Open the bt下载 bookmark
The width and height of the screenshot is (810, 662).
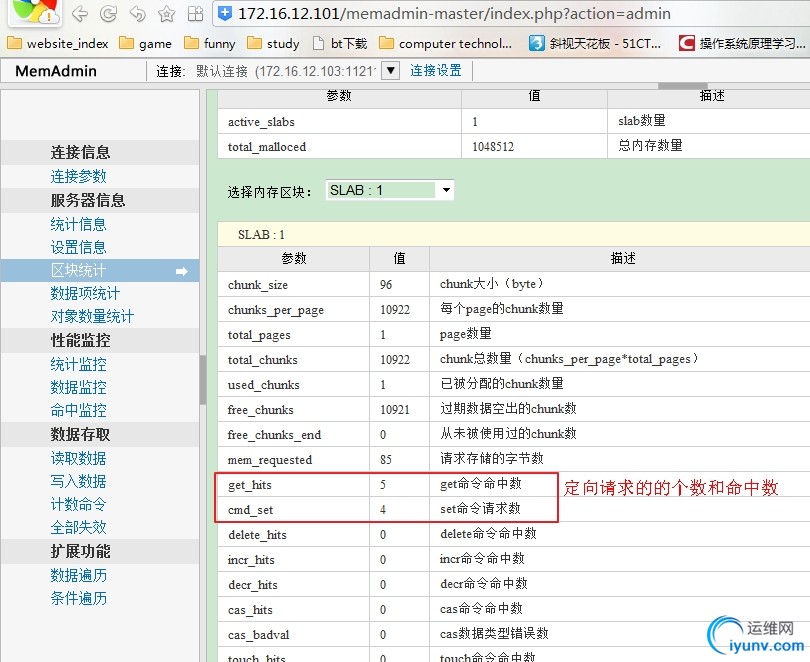(x=340, y=43)
